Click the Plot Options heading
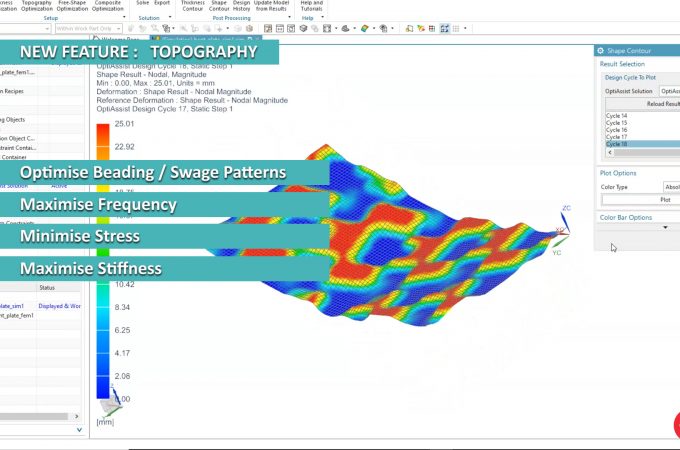Image resolution: width=680 pixels, height=450 pixels. 618,173
